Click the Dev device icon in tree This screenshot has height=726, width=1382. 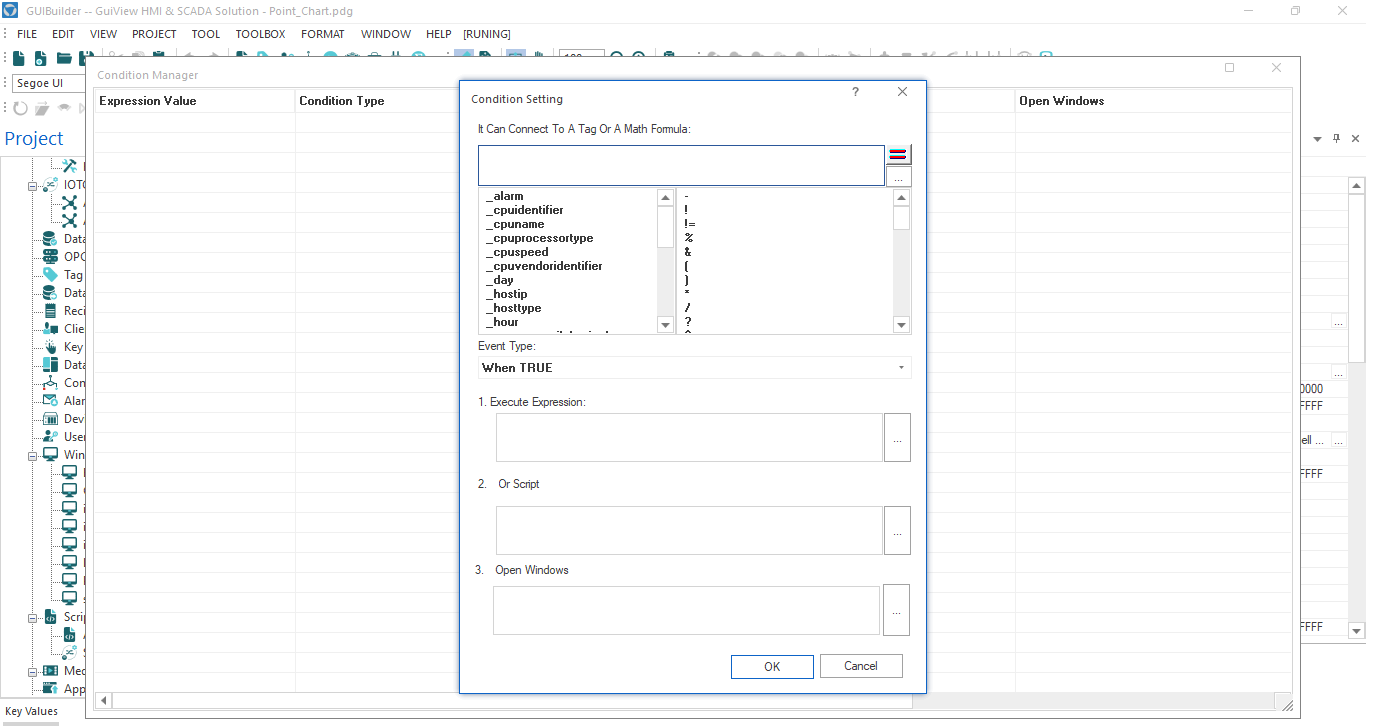(x=49, y=419)
